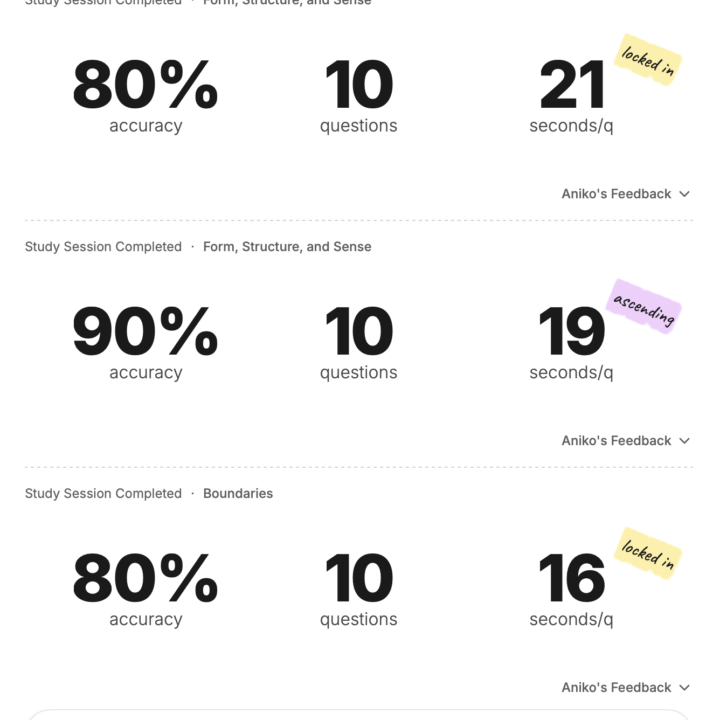Image resolution: width=706 pixels, height=720 pixels.
Task: Select 80% accuracy in the Boundaries session
Action: 145,589
